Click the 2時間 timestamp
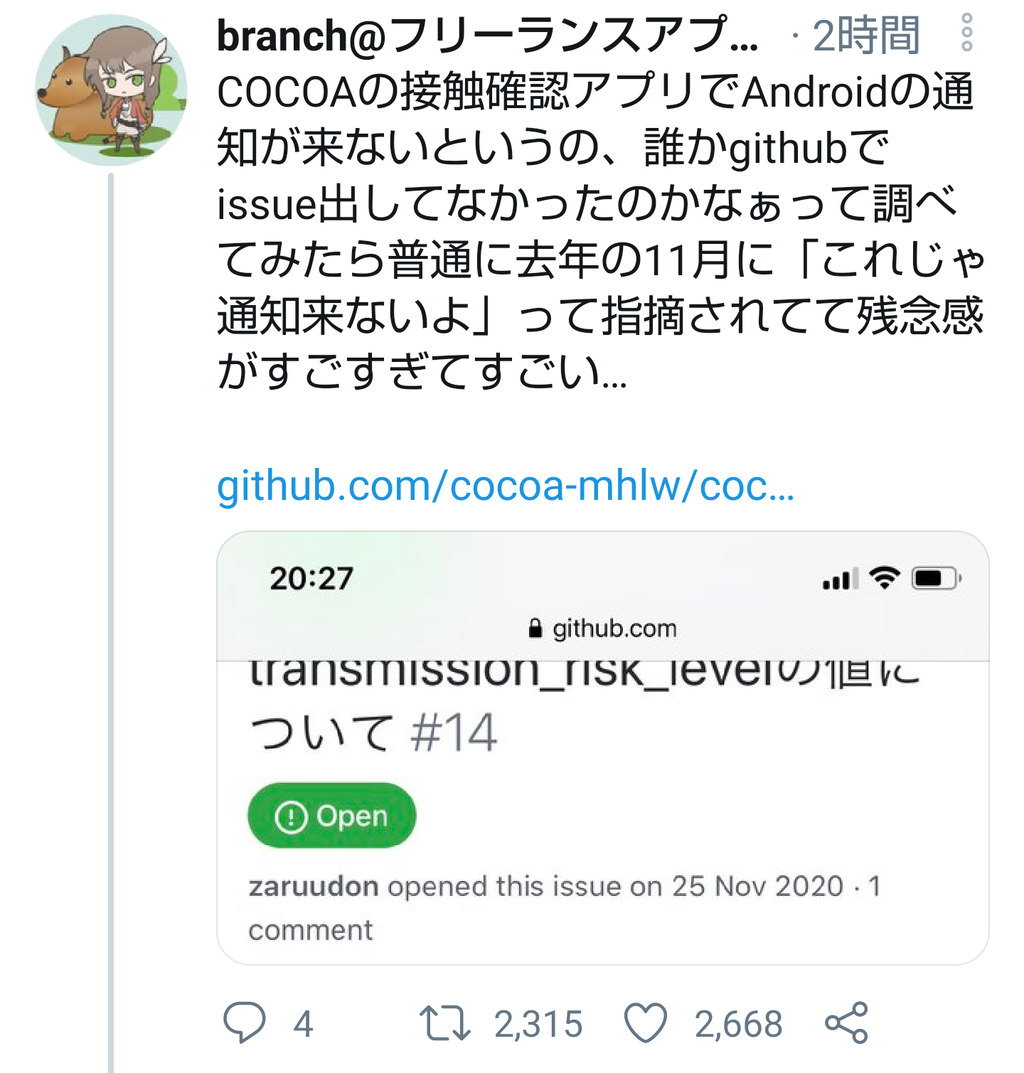The height and width of the screenshot is (1073, 1024). click(866, 35)
